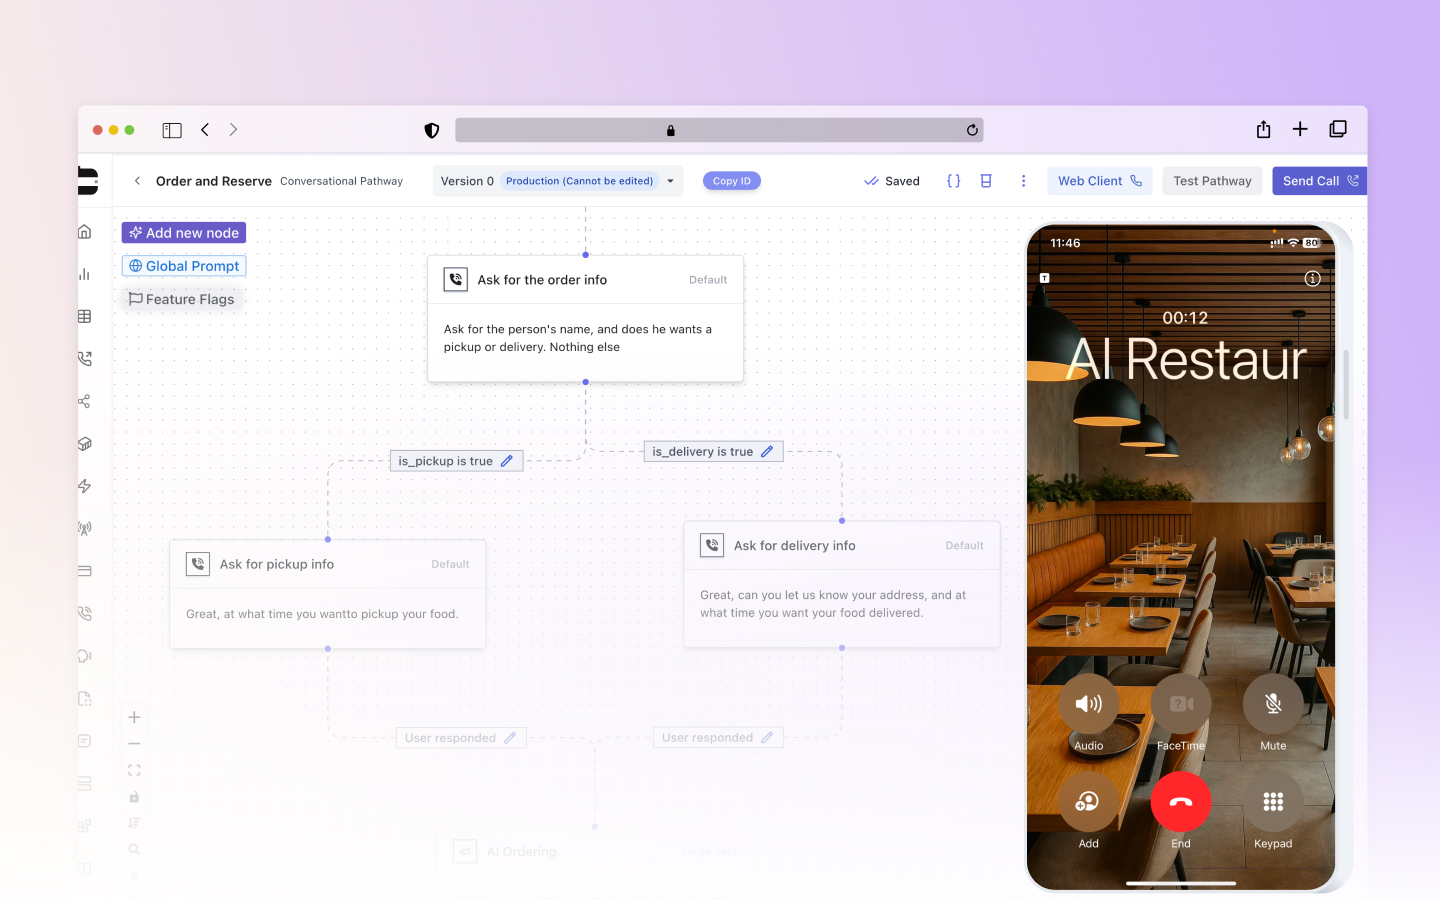Open the broadcast campaigns icon in the sidebar
This screenshot has width=1440, height=900.
[85, 528]
